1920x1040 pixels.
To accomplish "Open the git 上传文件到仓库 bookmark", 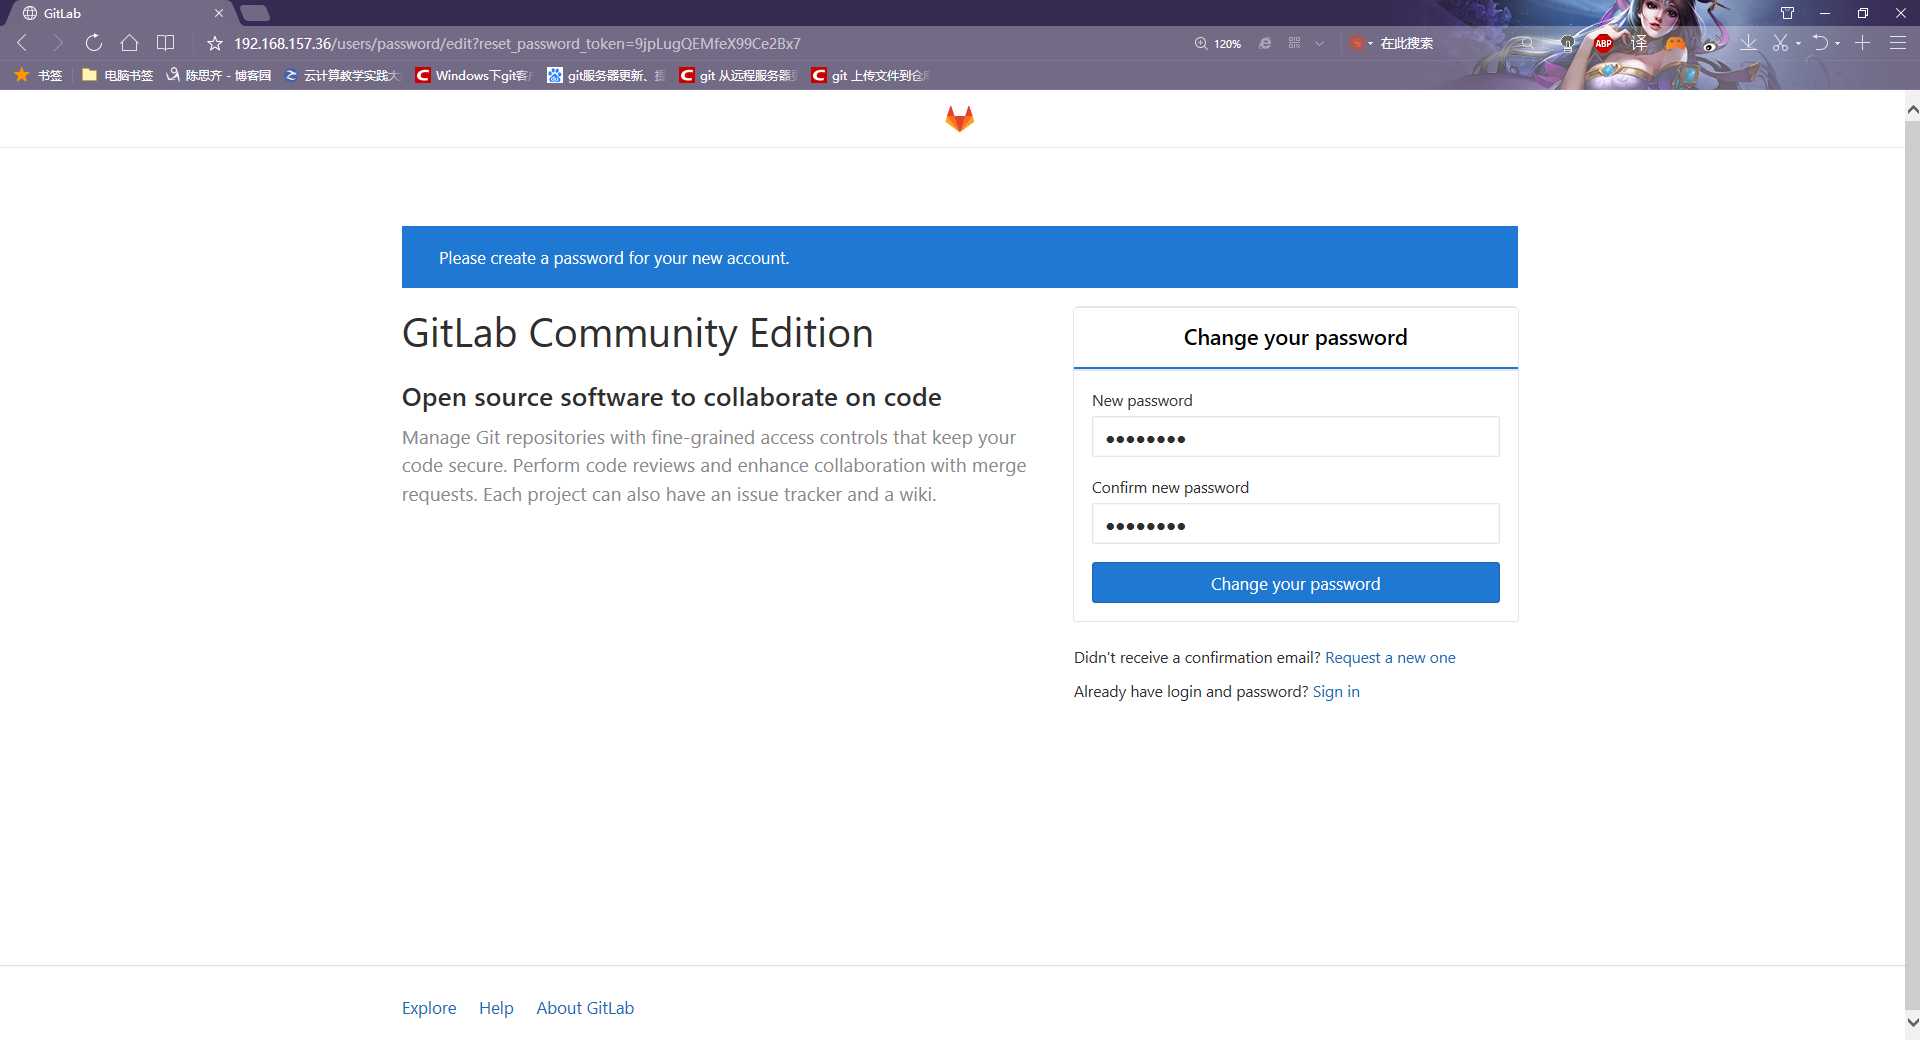I will coord(870,75).
